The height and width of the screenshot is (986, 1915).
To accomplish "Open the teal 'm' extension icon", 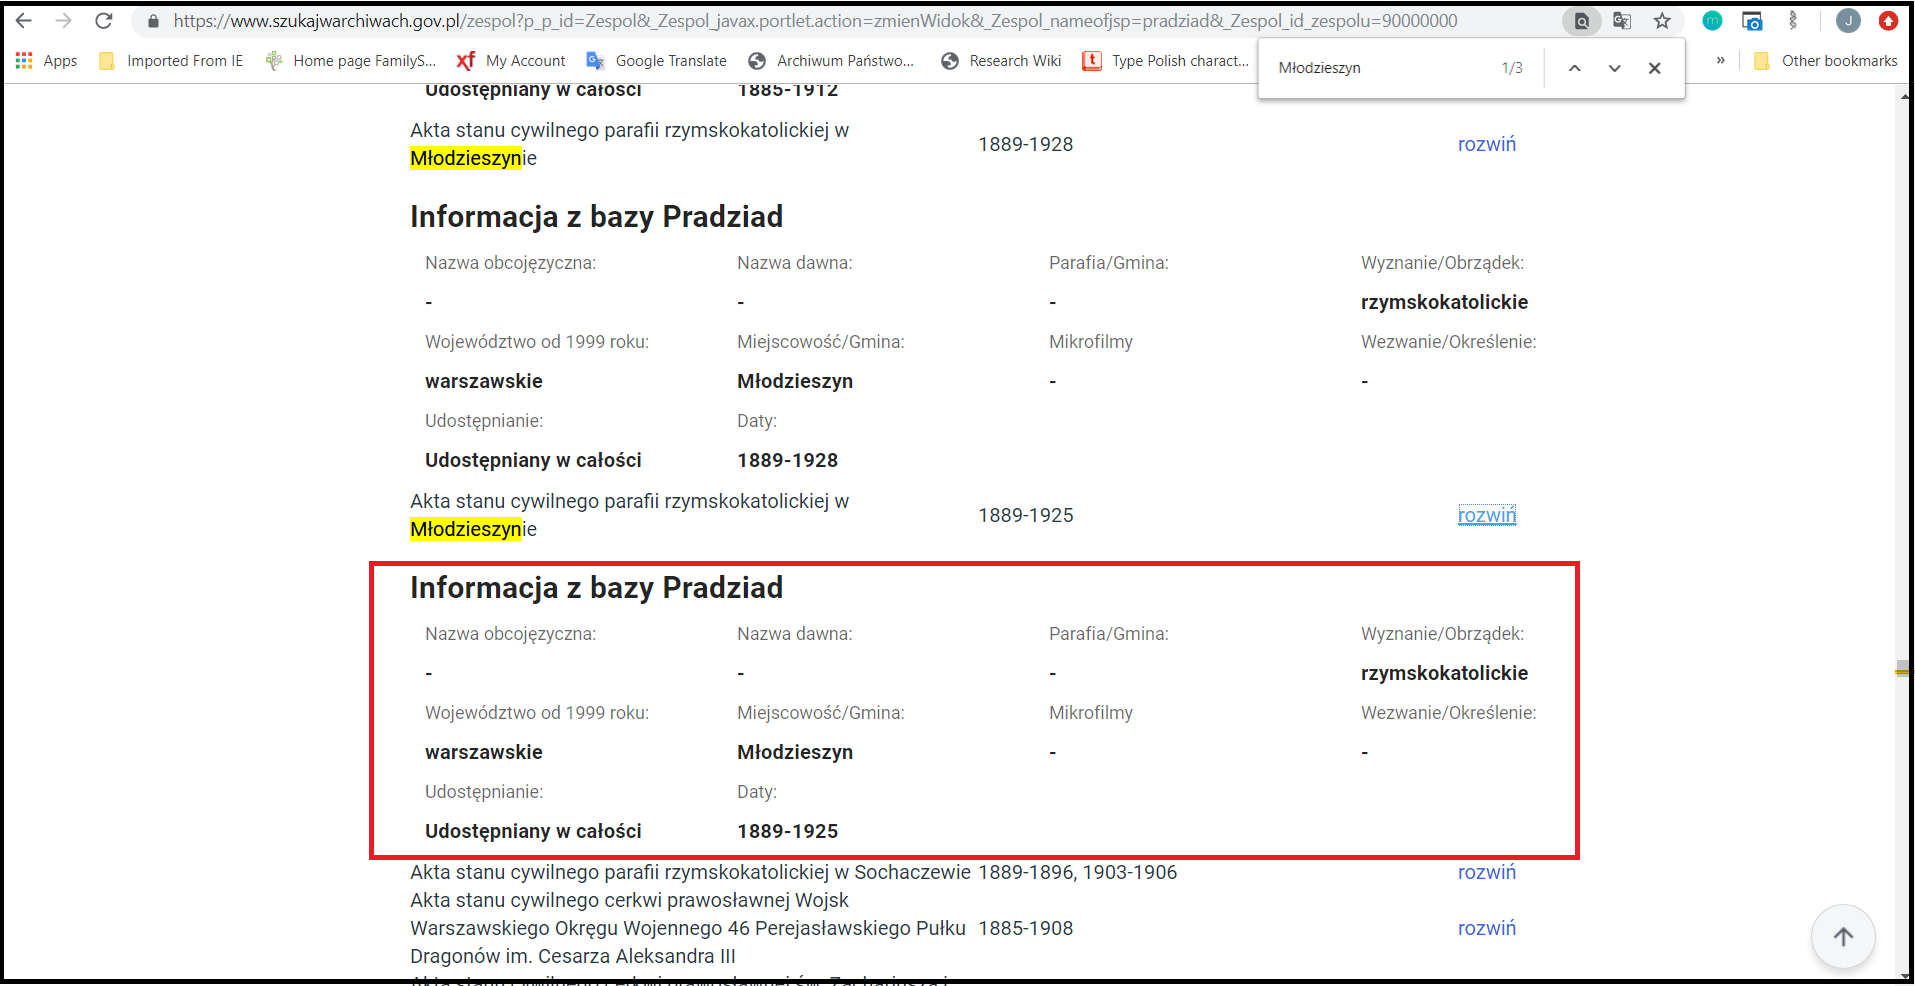I will click(x=1711, y=20).
